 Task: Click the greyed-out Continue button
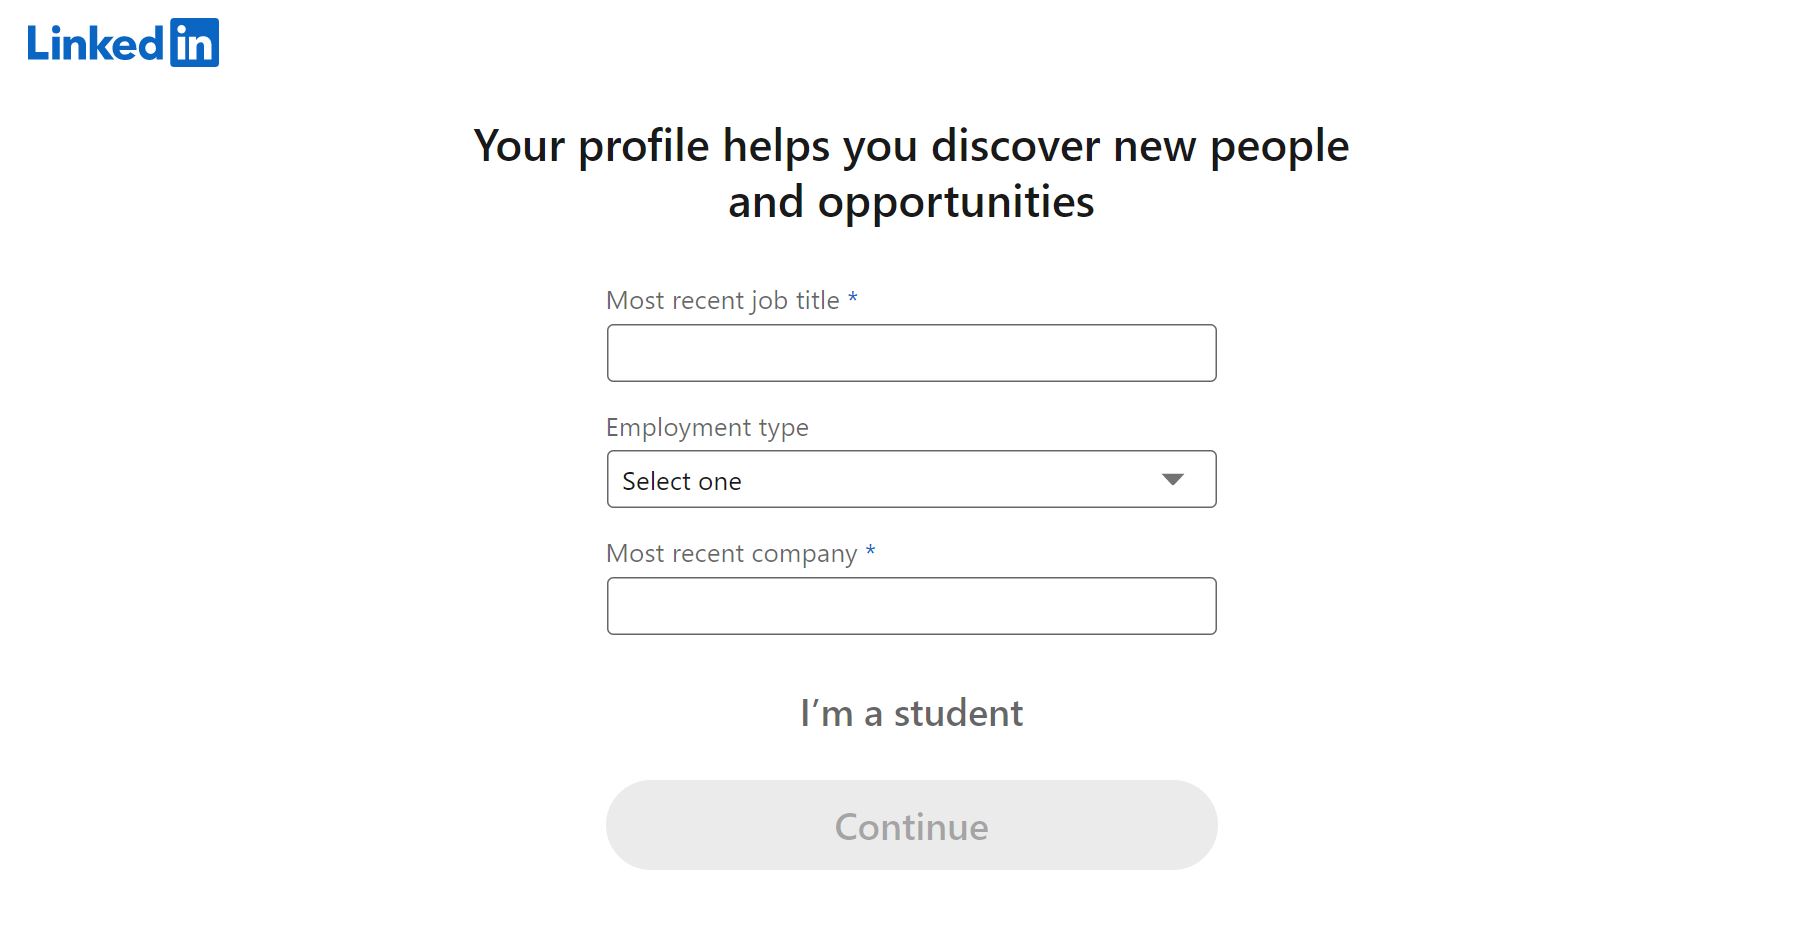[909, 825]
